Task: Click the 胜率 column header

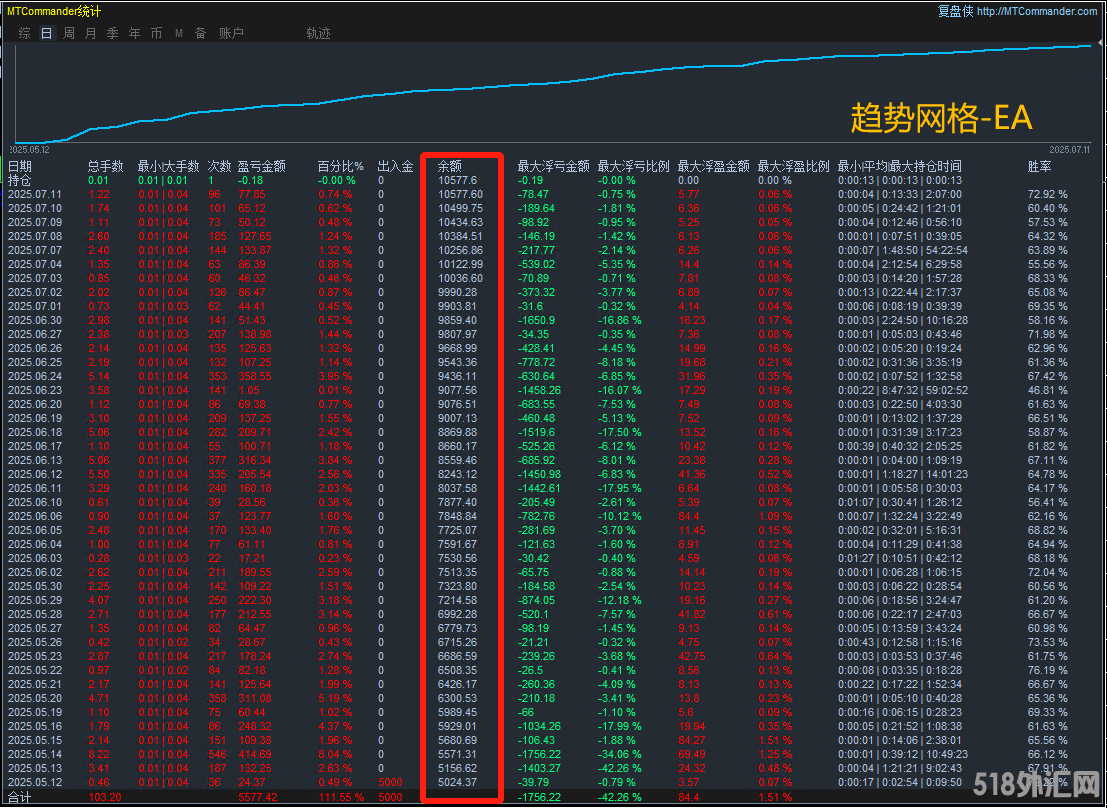Action: click(x=1040, y=166)
